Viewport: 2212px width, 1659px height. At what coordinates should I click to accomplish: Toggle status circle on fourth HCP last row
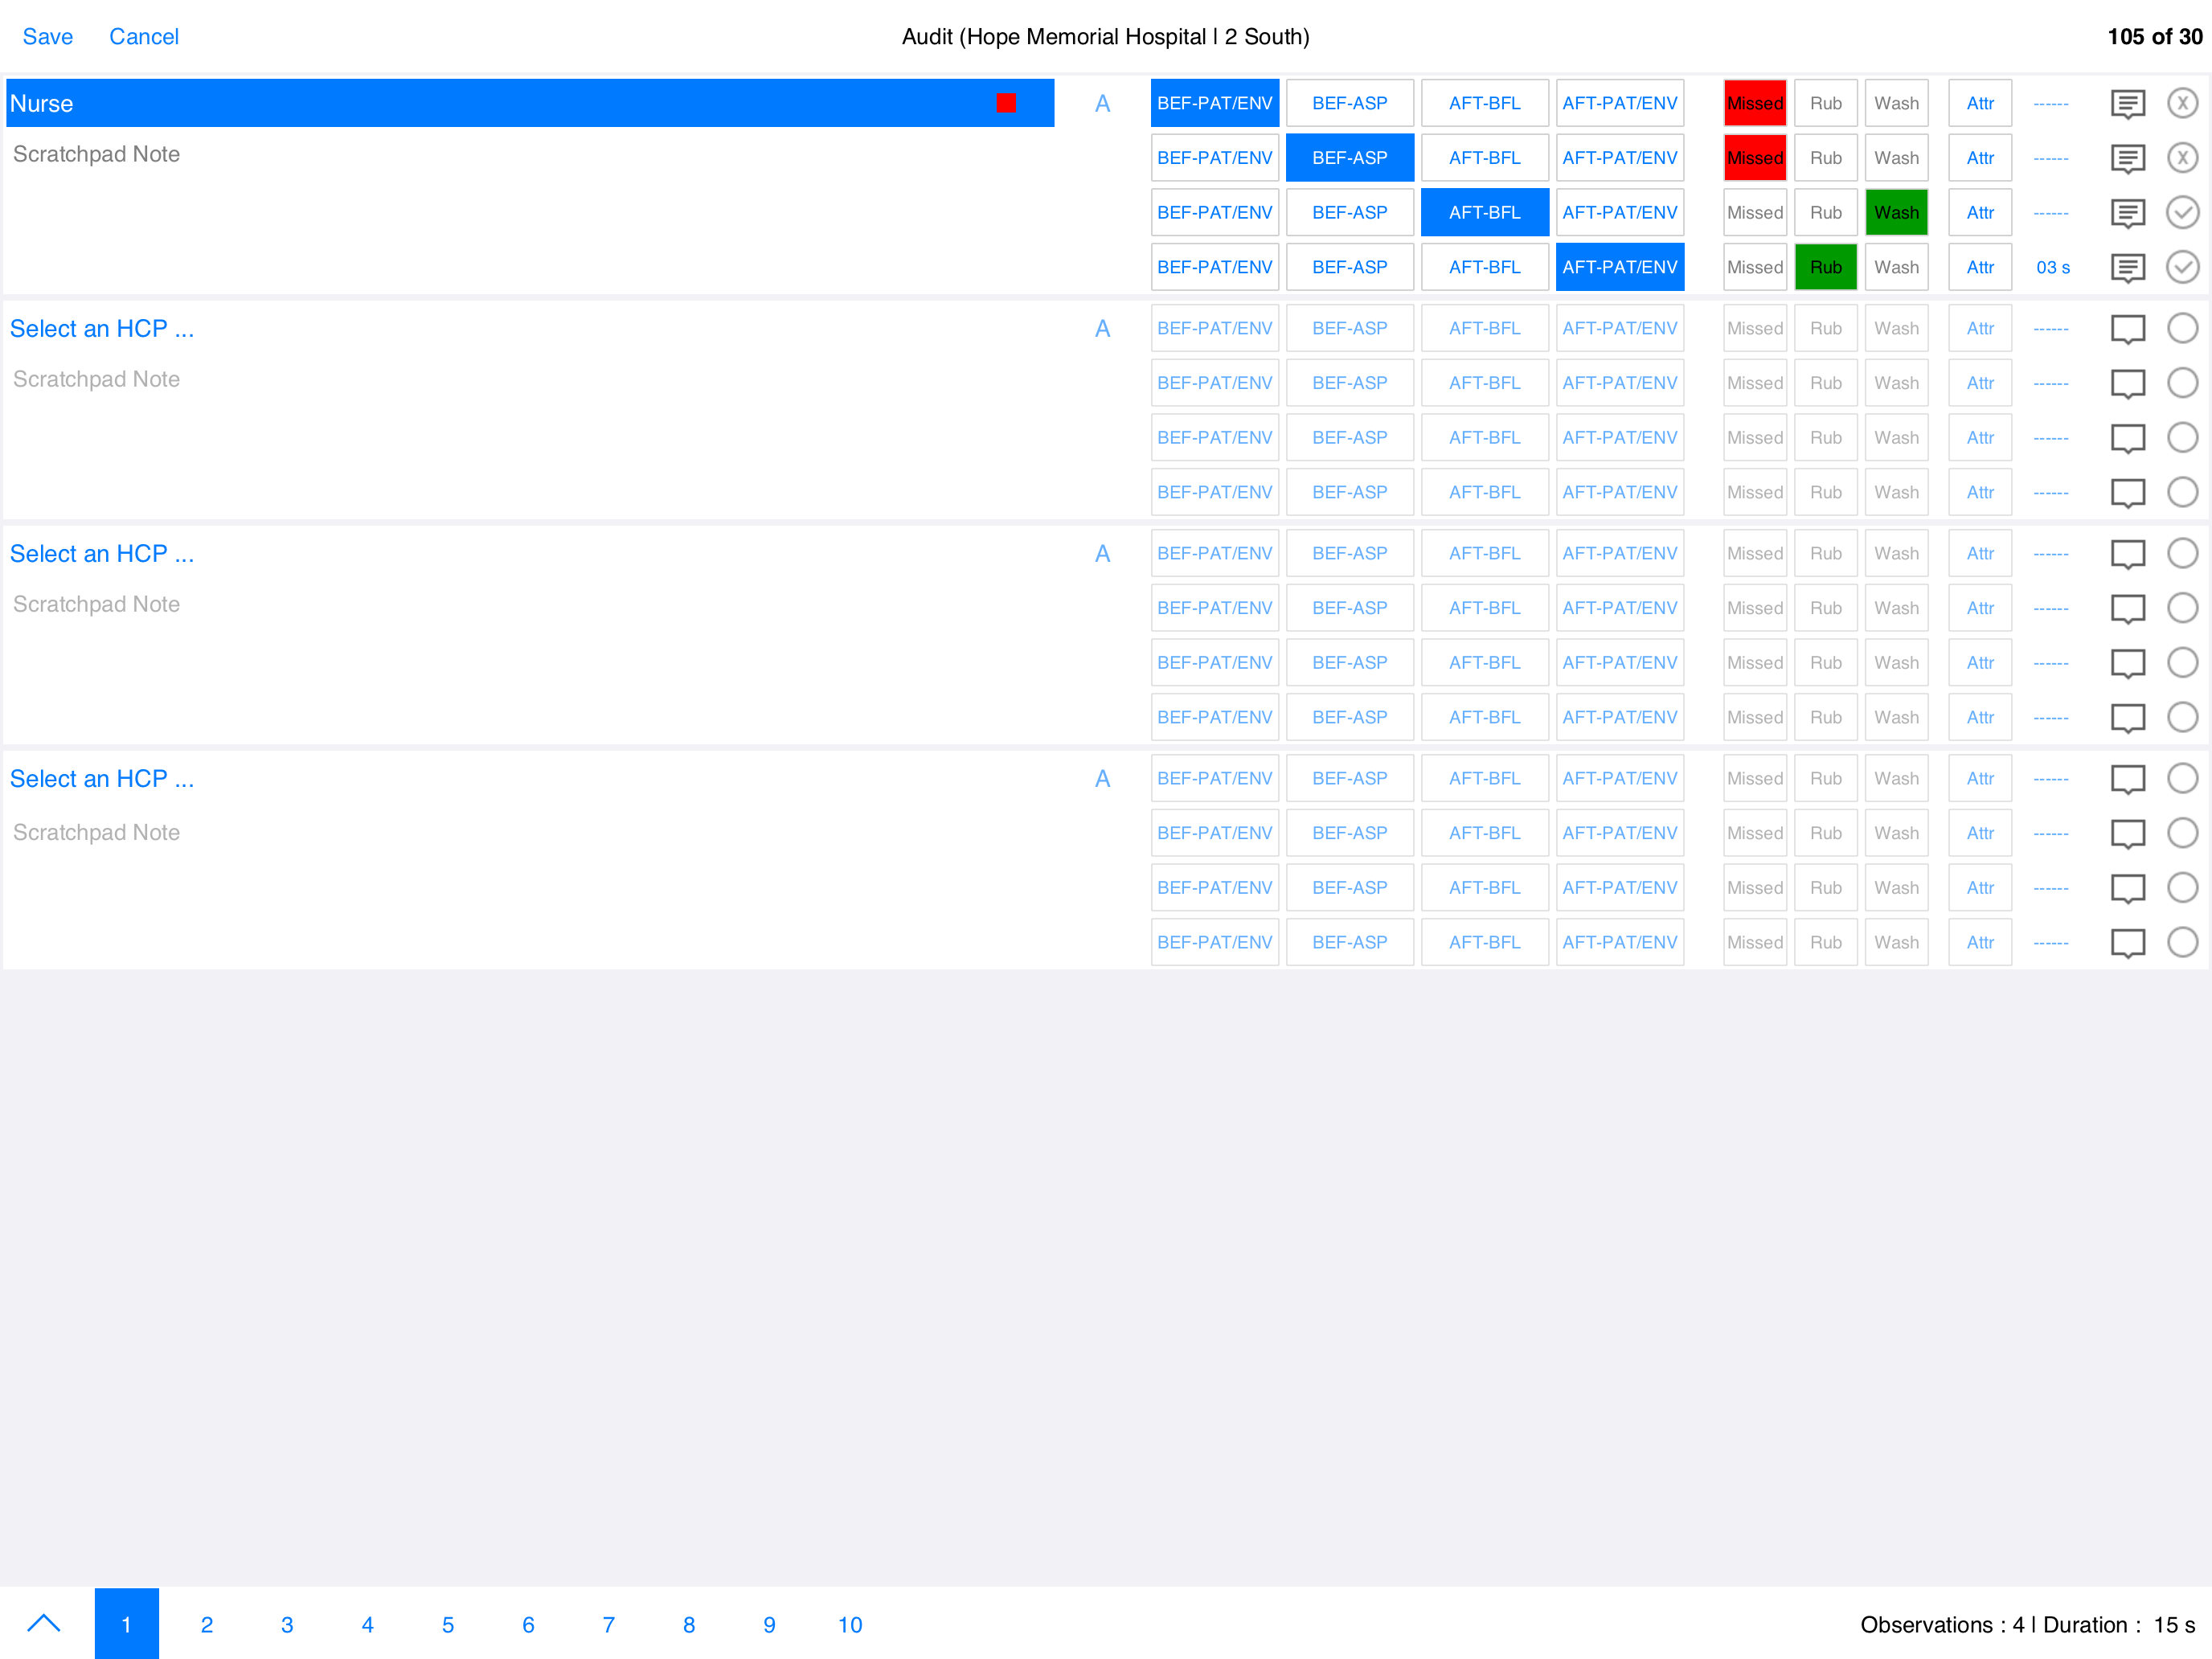tap(2182, 942)
